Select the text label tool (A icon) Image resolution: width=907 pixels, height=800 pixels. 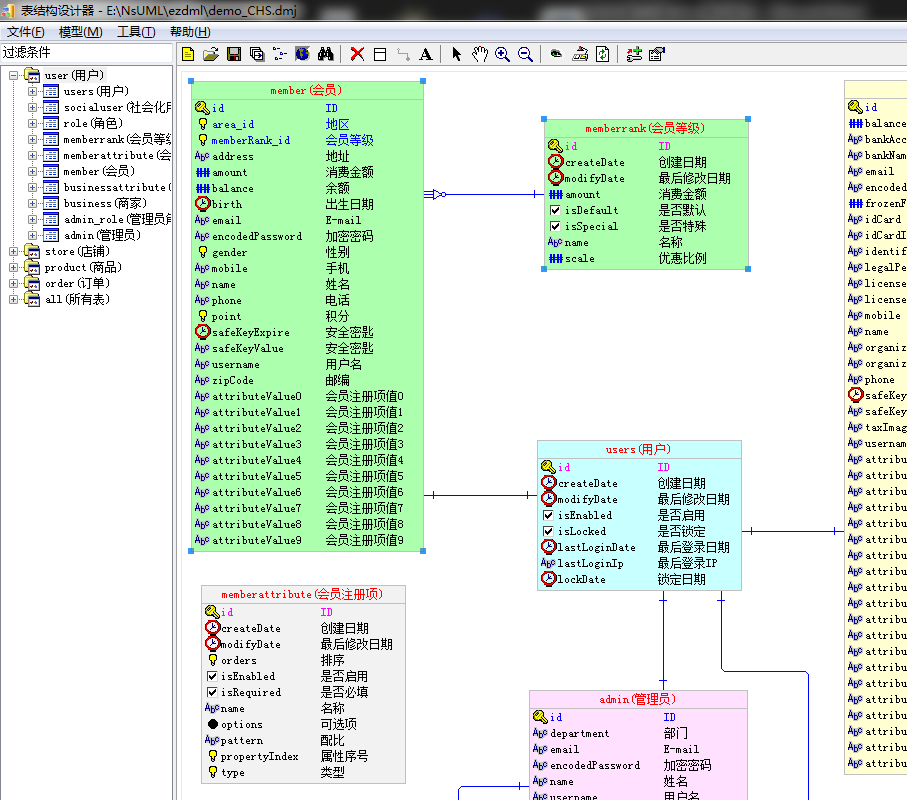(424, 54)
